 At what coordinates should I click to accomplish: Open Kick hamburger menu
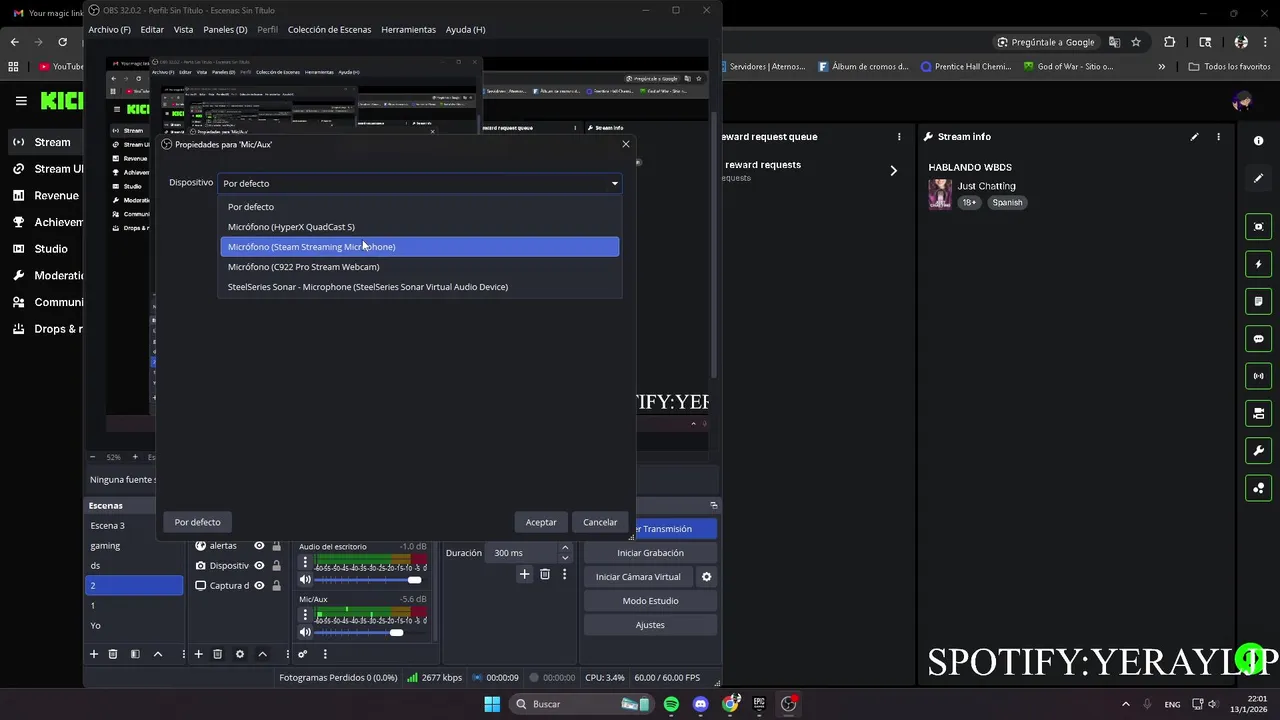(21, 101)
